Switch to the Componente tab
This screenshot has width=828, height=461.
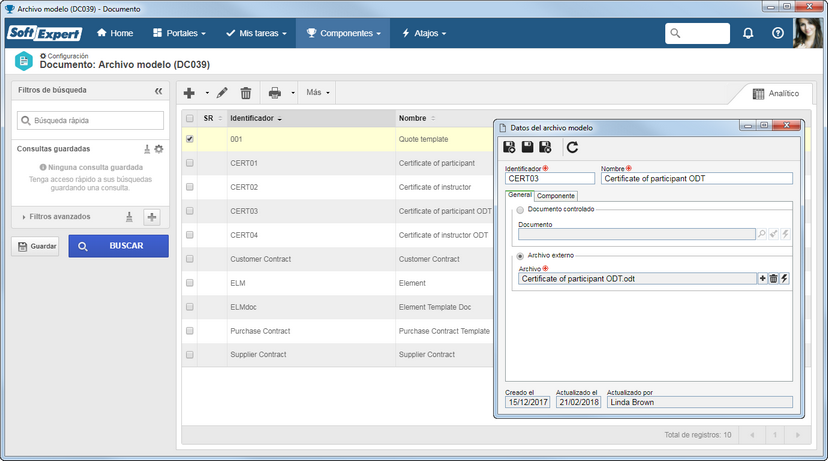(x=556, y=196)
